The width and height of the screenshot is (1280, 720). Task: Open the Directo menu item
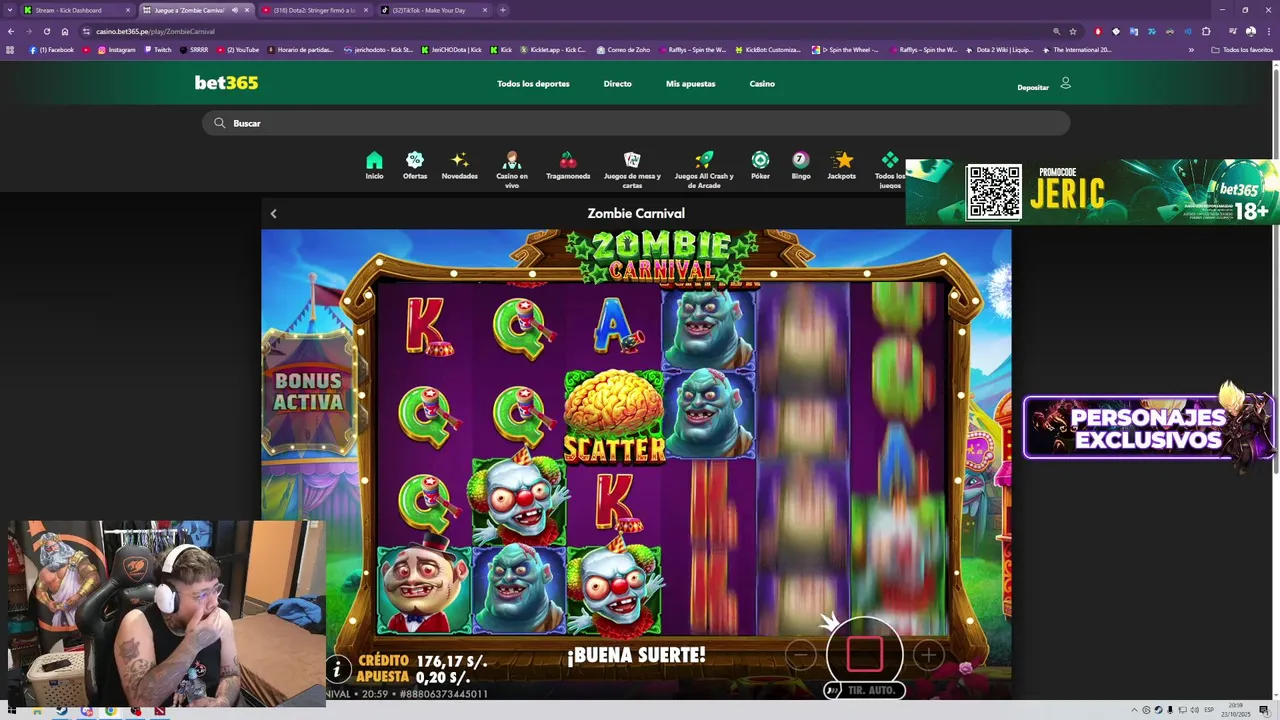tap(617, 84)
